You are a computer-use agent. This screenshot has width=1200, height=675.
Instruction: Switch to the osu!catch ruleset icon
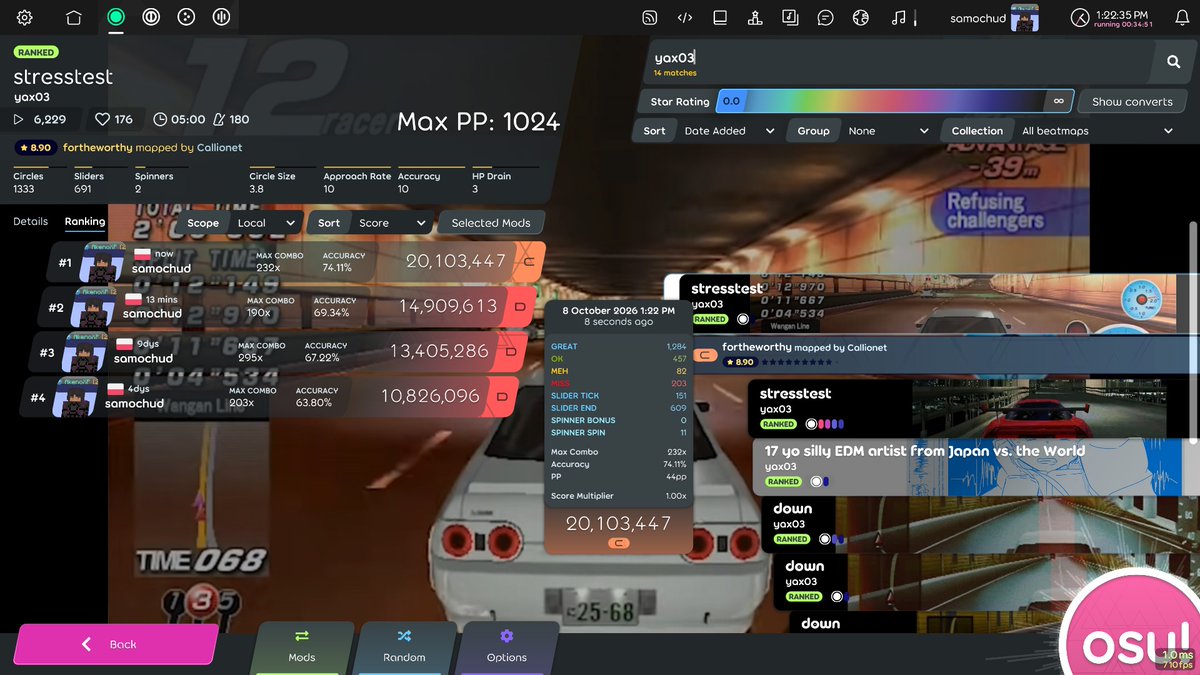tap(186, 17)
